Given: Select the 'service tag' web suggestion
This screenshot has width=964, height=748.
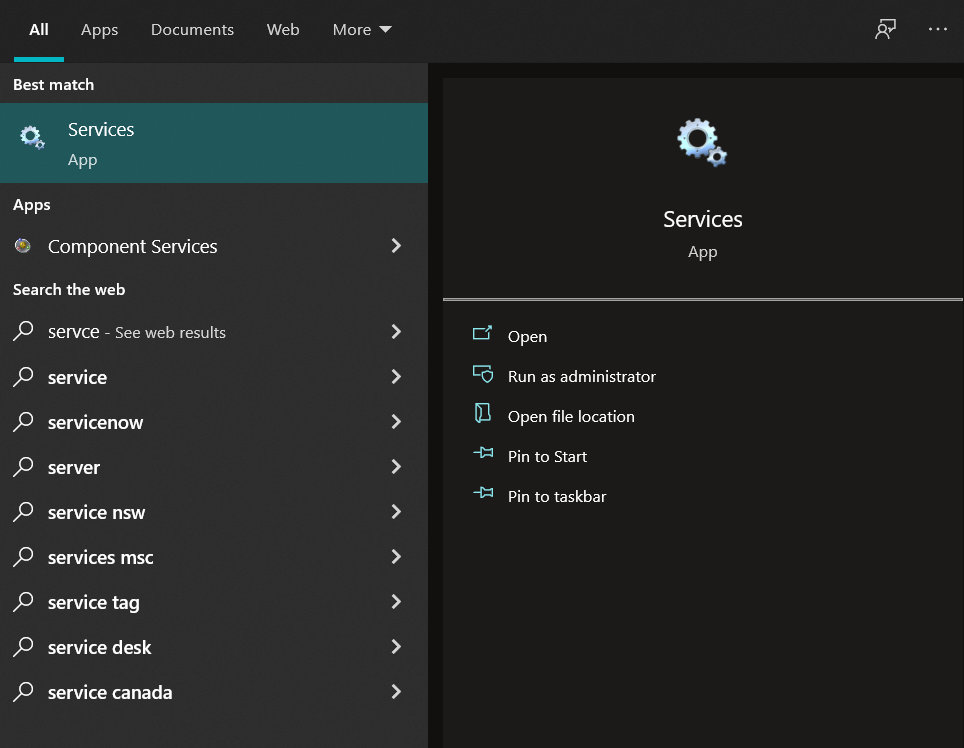Looking at the screenshot, I should click(214, 602).
